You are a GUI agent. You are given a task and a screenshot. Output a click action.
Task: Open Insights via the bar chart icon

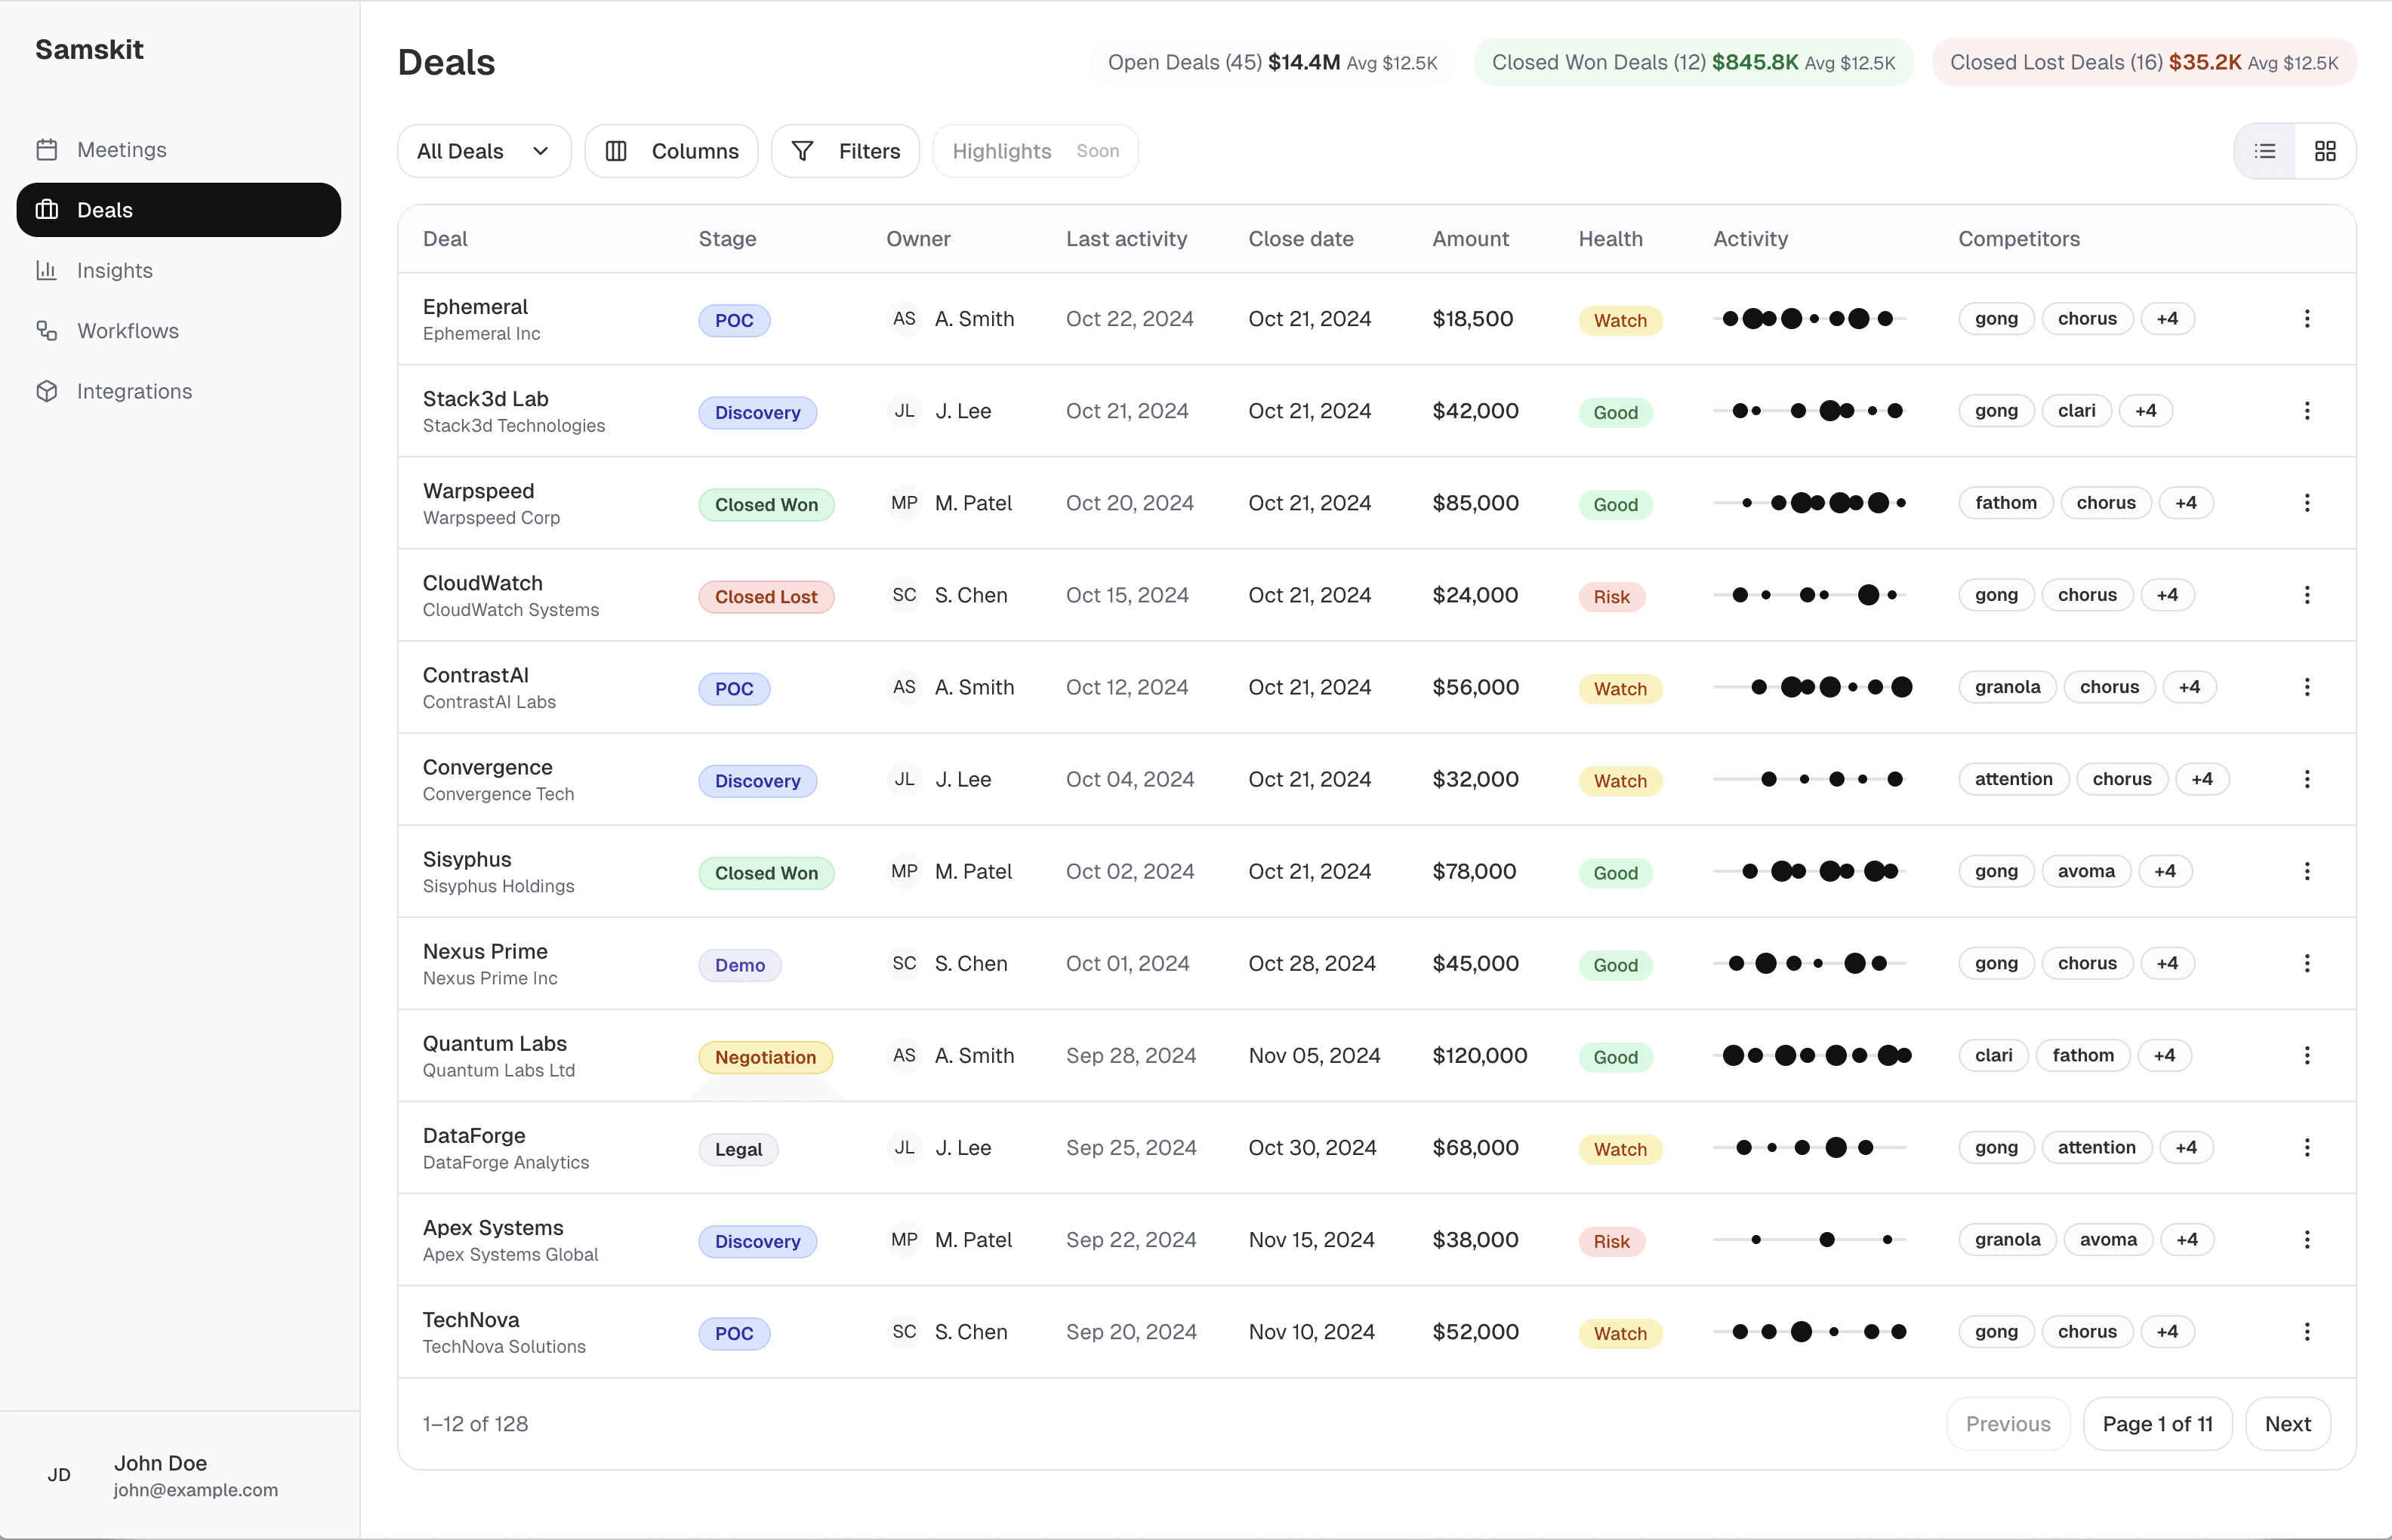tap(47, 270)
